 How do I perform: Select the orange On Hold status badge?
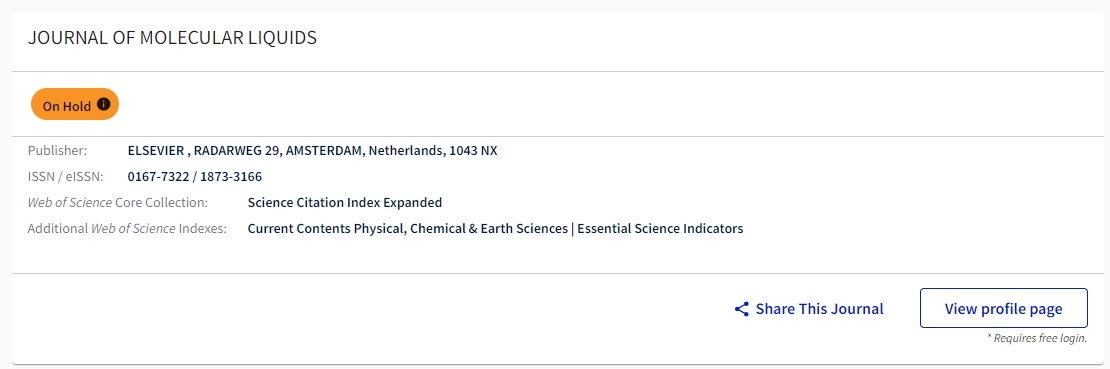(x=74, y=105)
